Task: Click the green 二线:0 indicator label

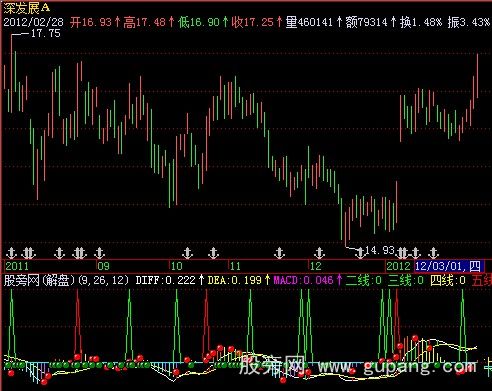Action: click(364, 280)
